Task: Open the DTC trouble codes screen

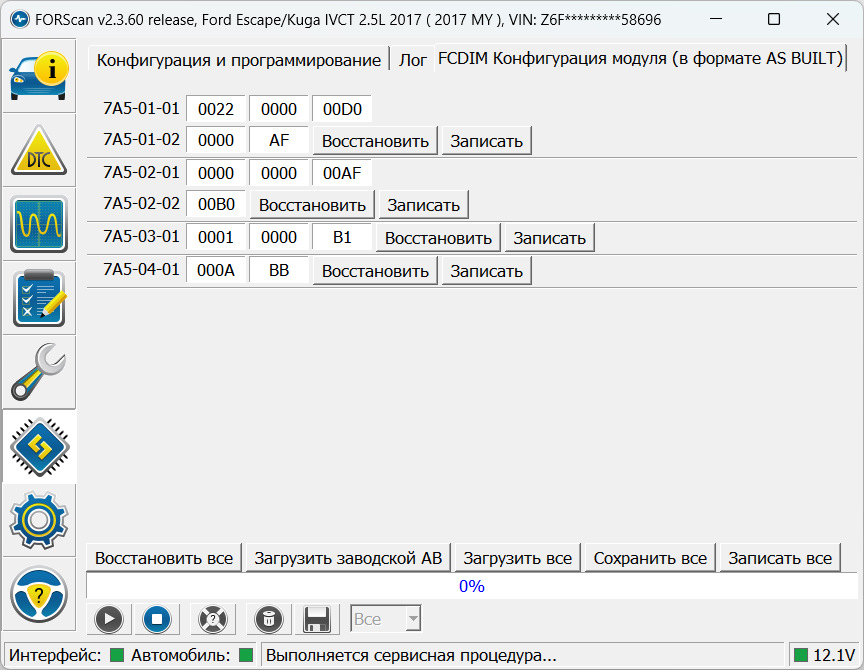Action: [39, 149]
